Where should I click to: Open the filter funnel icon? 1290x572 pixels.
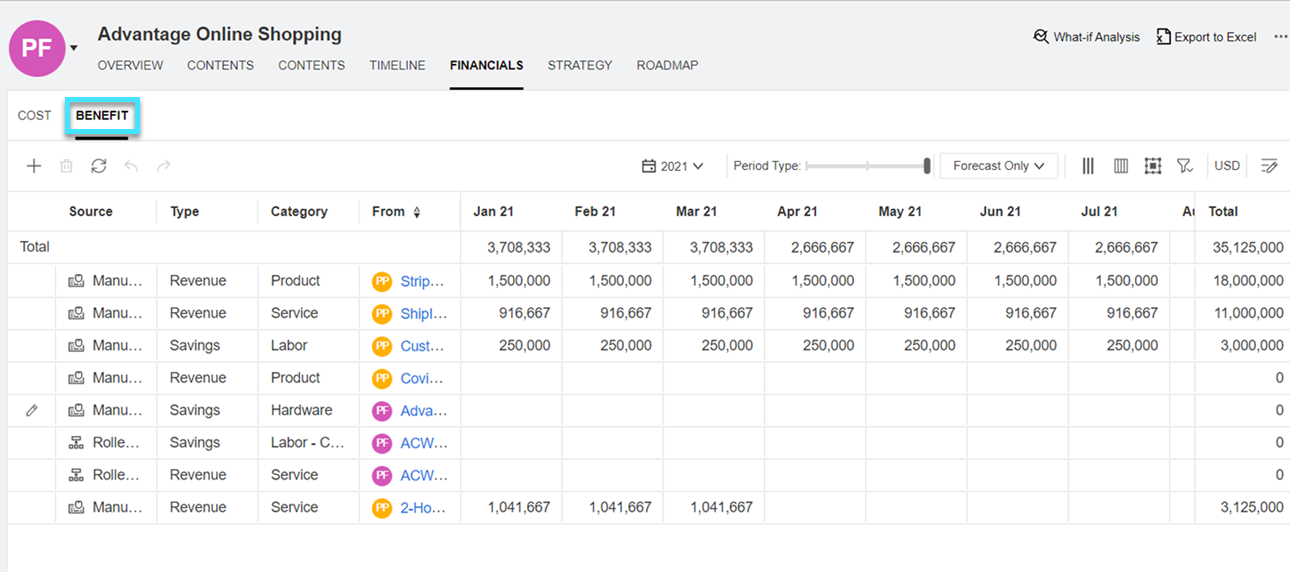tap(1185, 166)
